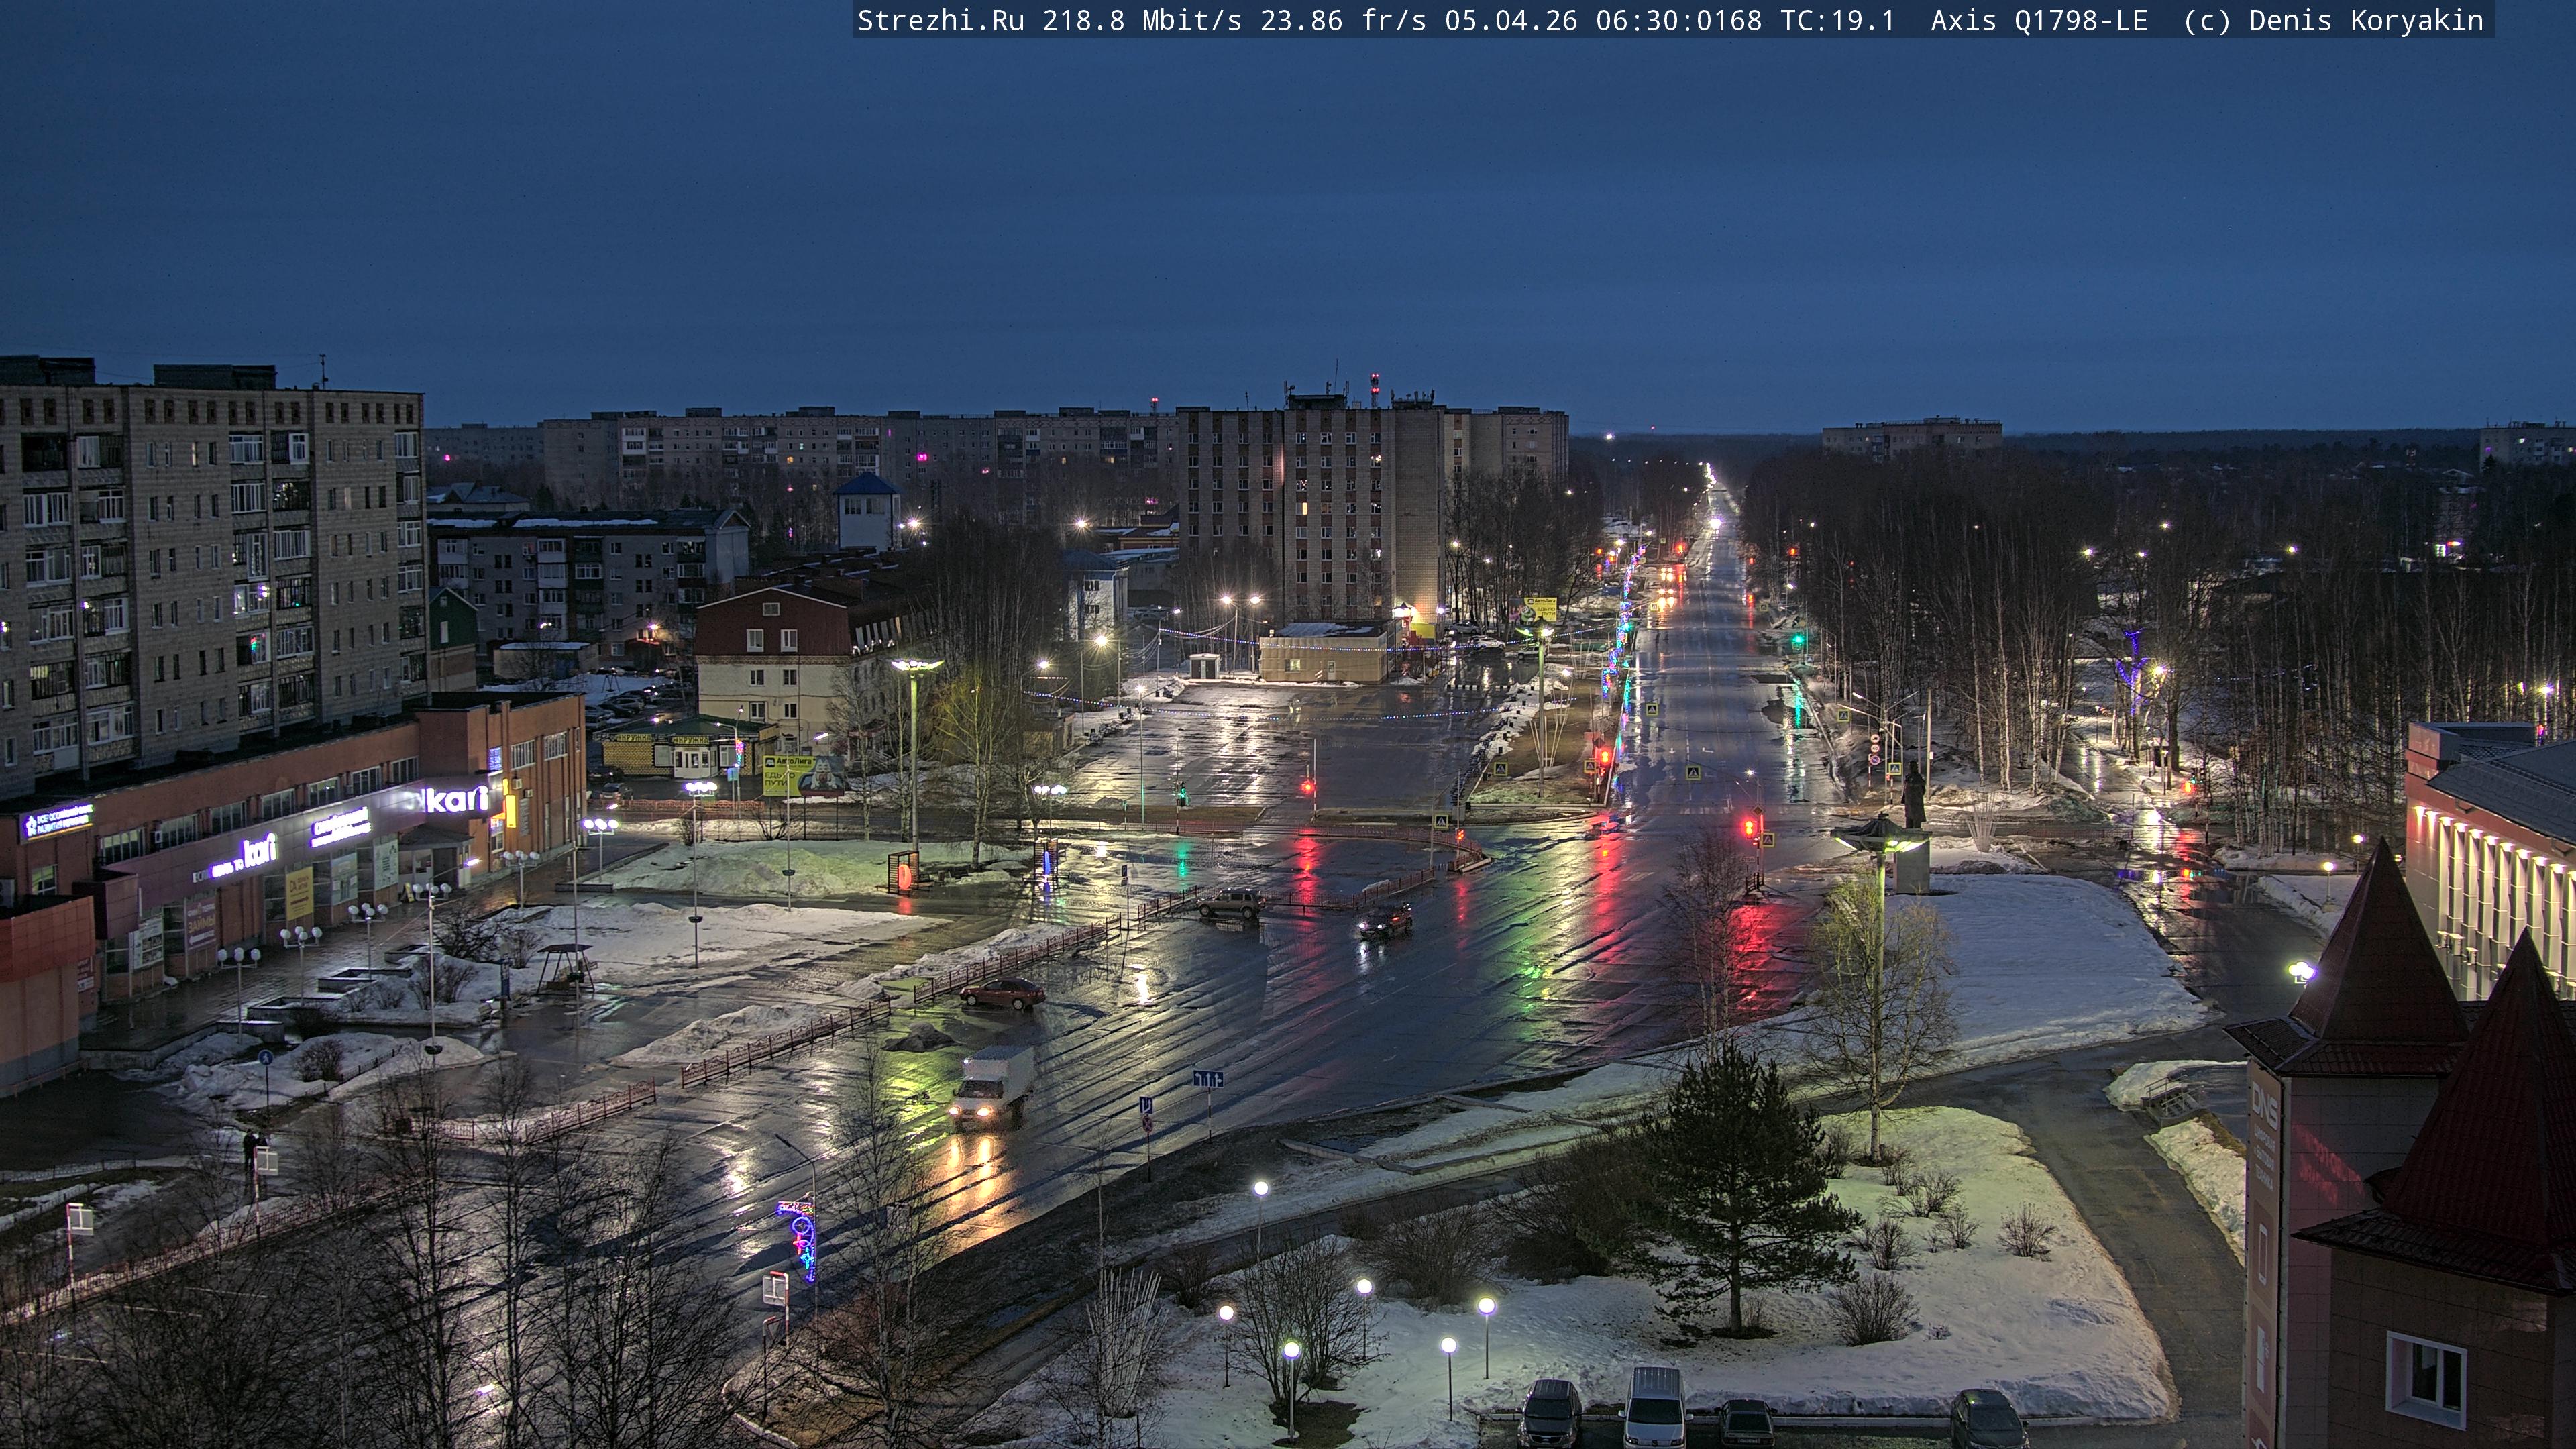Click the red traffic light near statue
2576x1449 pixels.
1750,827
